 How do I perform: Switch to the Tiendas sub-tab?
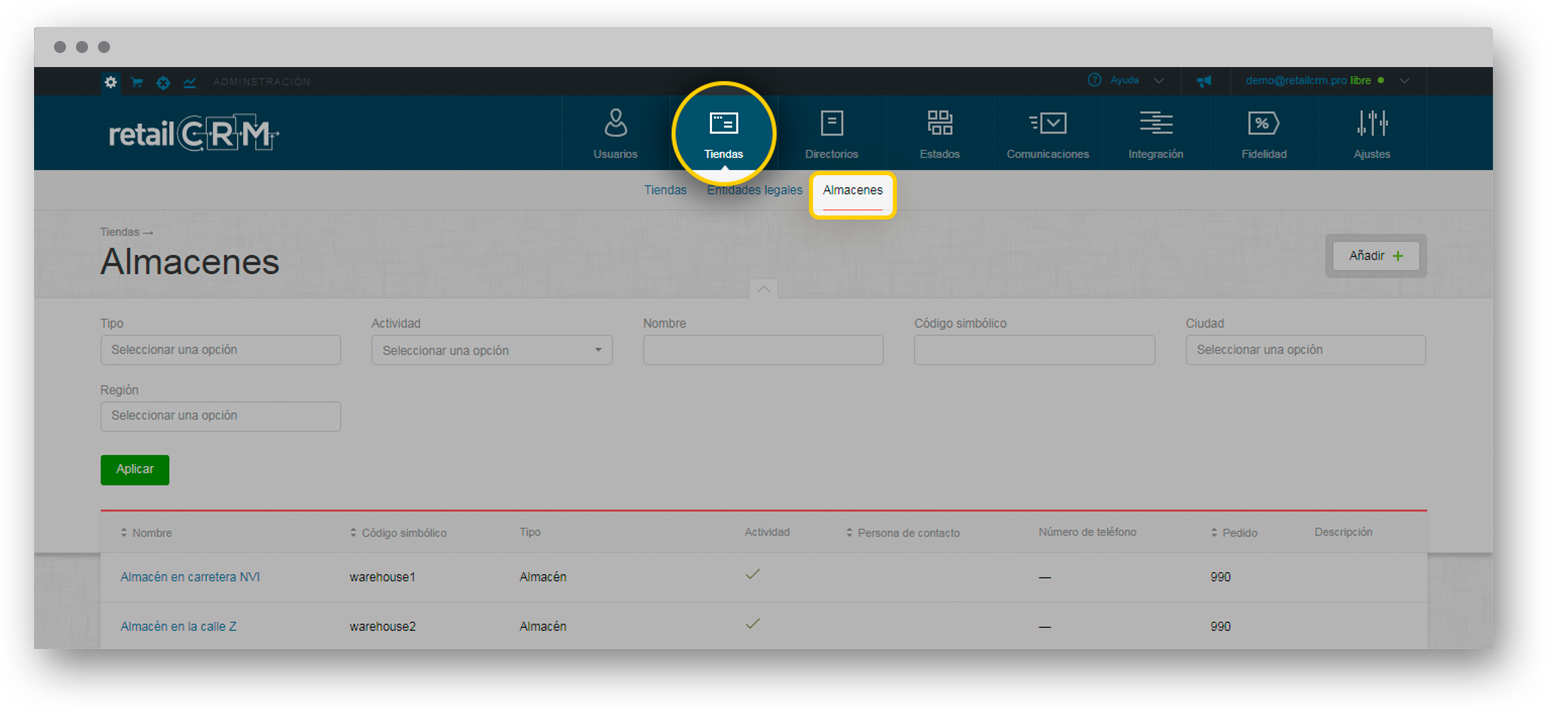pyautogui.click(x=665, y=190)
